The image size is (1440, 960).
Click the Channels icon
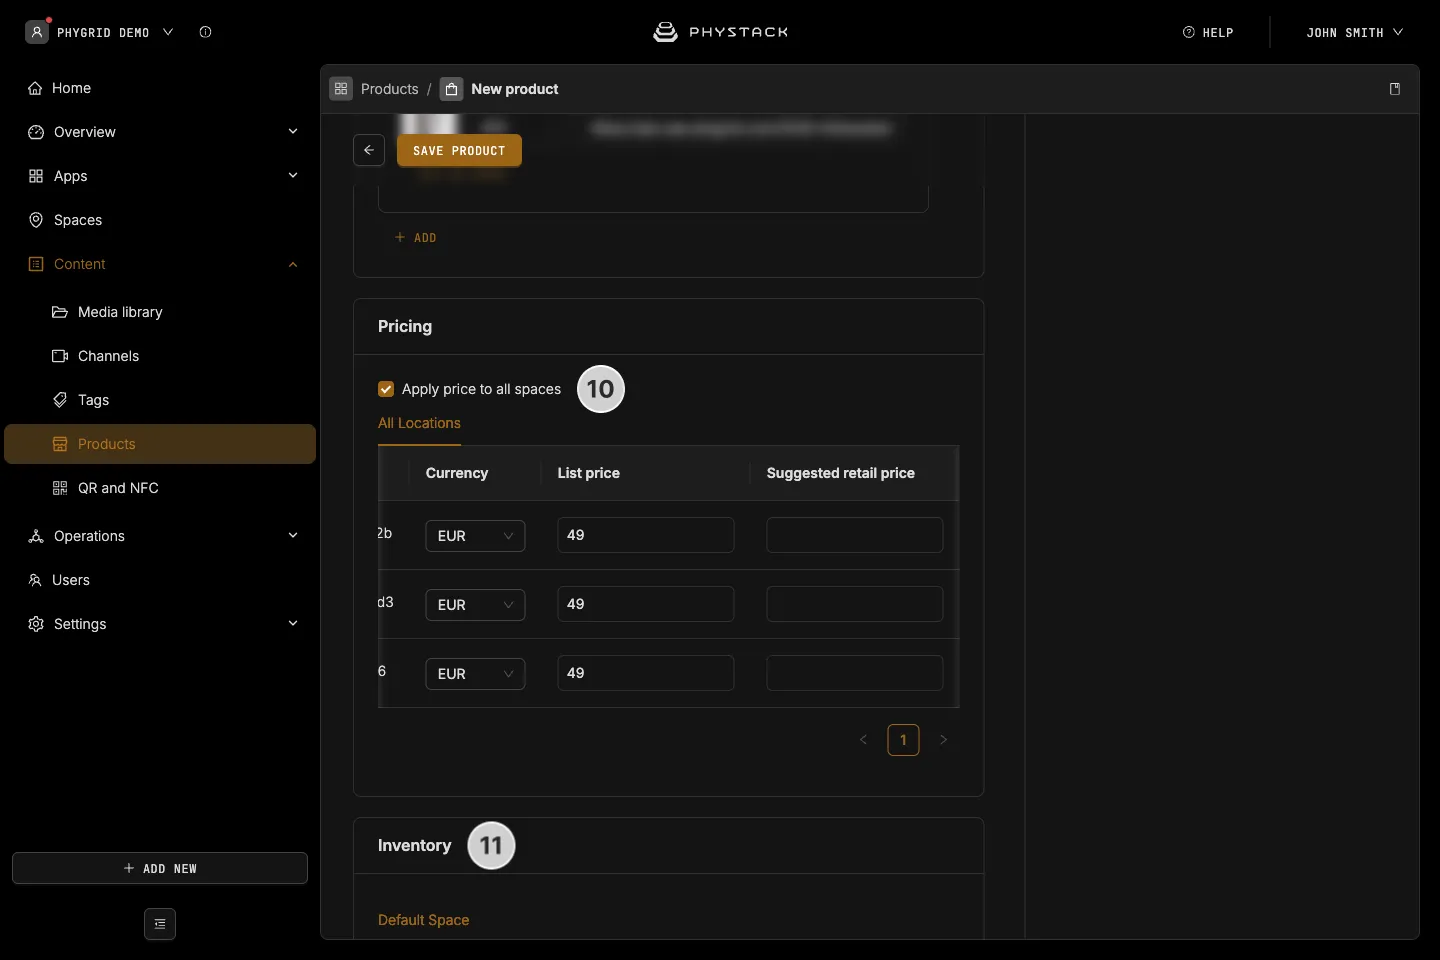(x=60, y=356)
